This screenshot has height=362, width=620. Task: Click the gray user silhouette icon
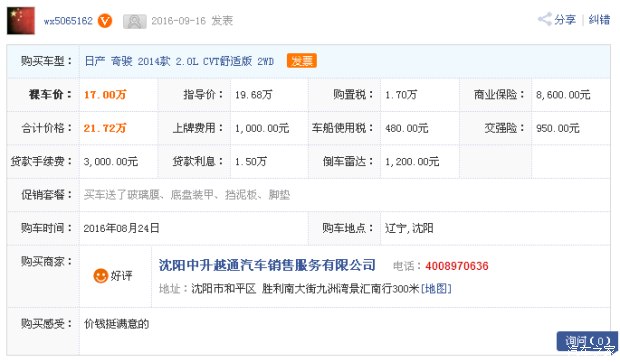[134, 21]
